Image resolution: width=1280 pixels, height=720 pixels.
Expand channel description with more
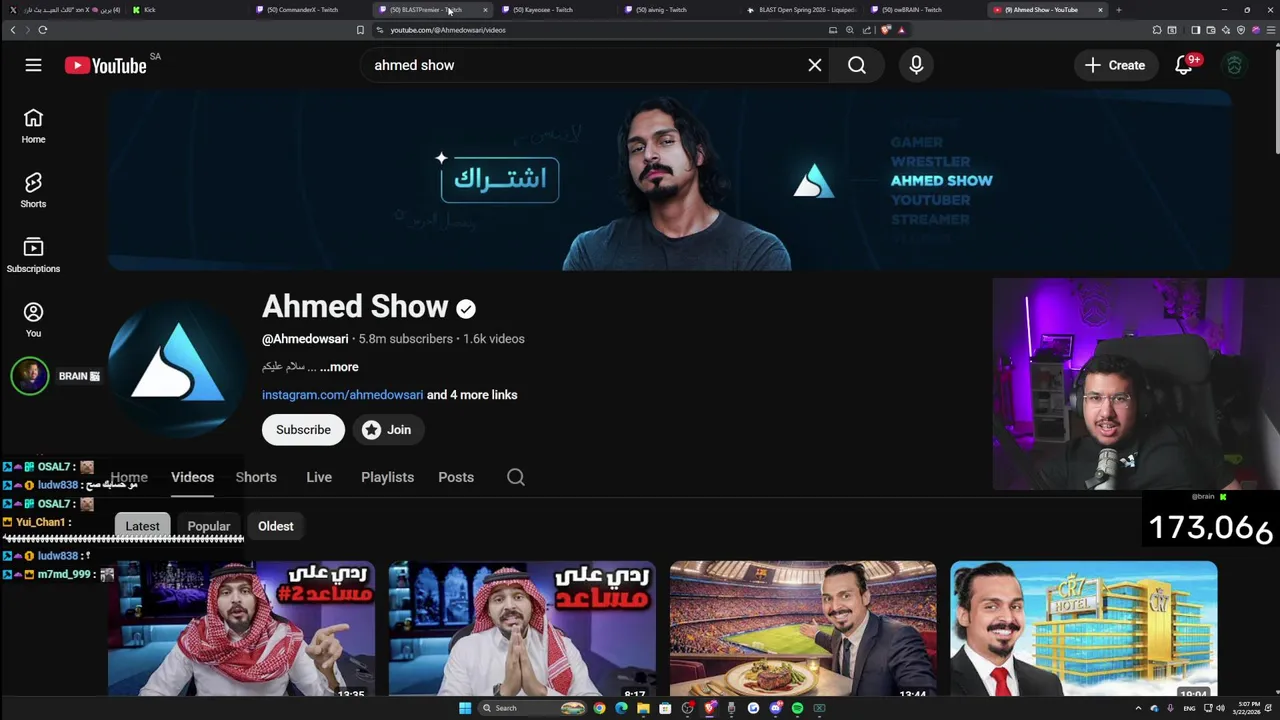[x=339, y=367]
